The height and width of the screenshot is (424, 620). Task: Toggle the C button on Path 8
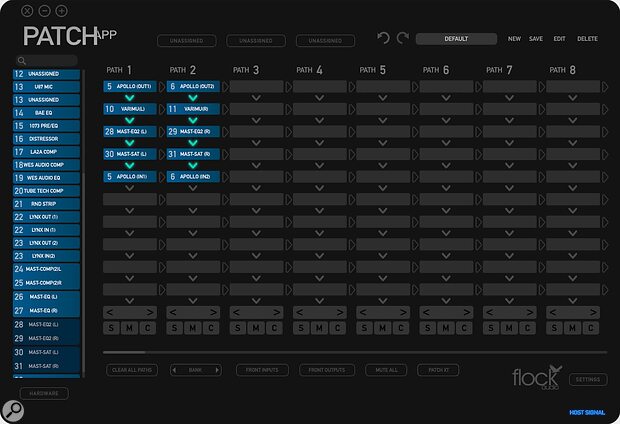591,328
